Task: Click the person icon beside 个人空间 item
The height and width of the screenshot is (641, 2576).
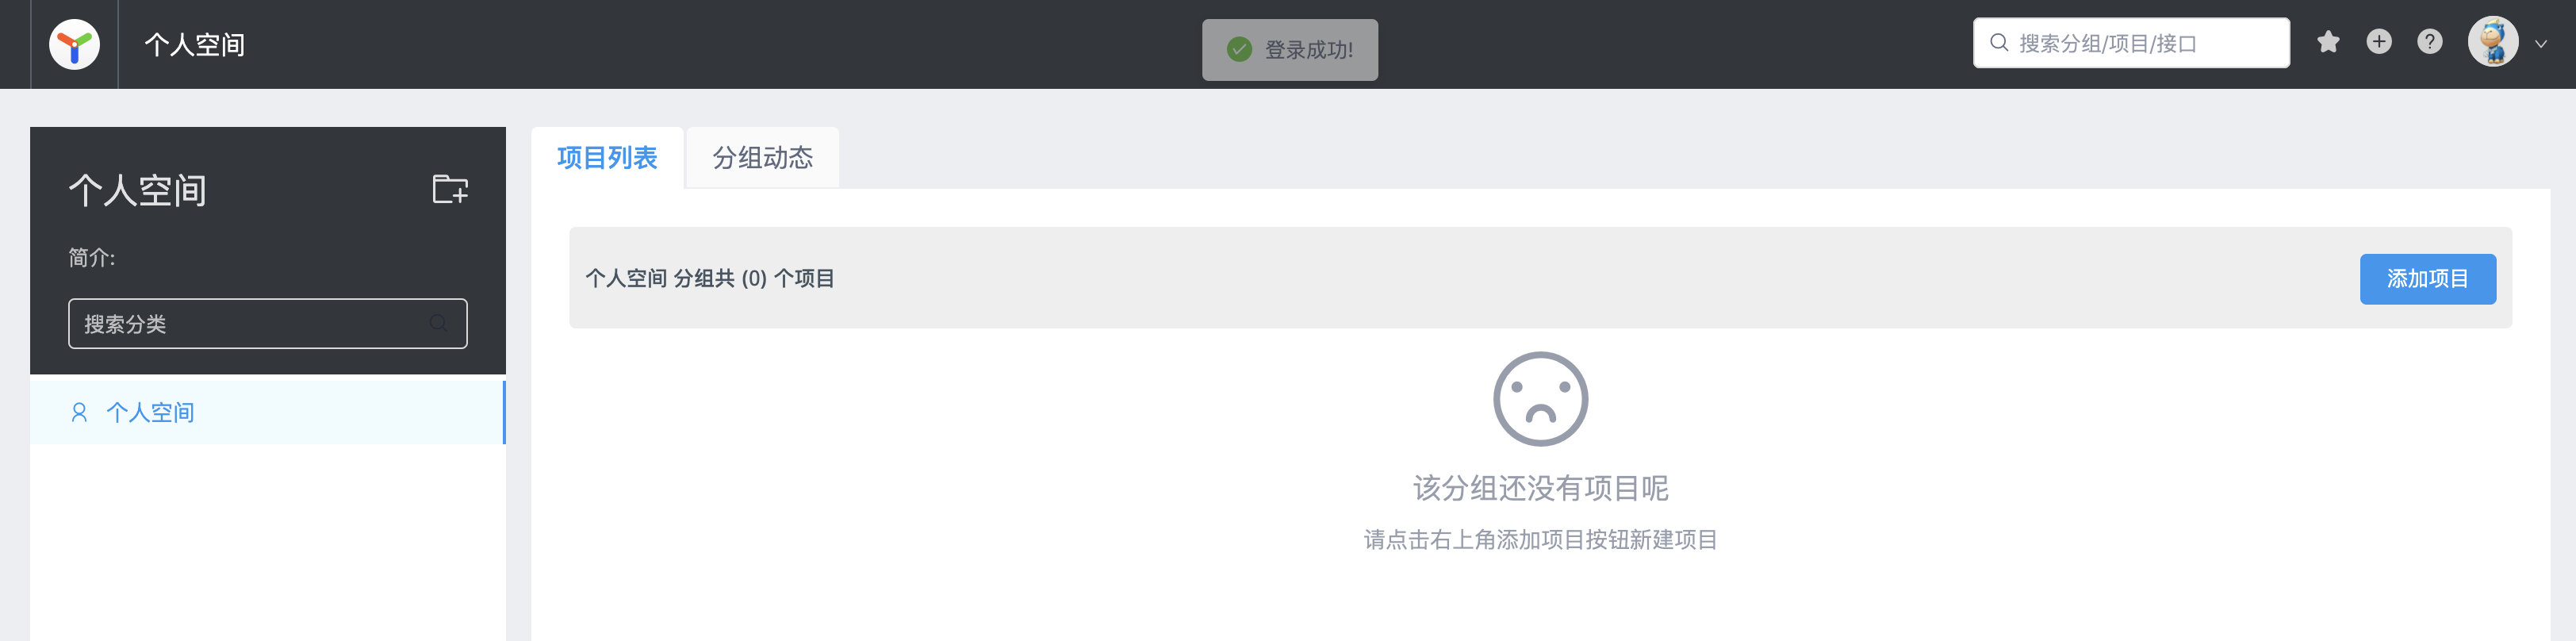Action: (79, 412)
